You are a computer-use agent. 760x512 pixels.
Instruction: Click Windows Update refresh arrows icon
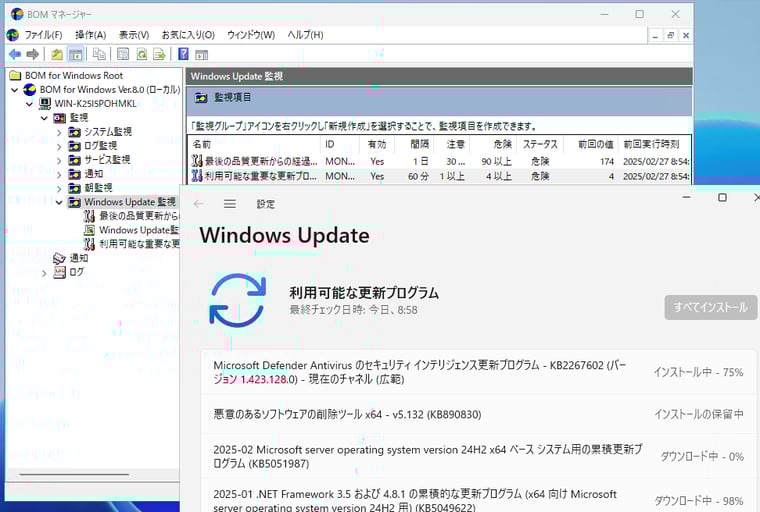(x=238, y=300)
